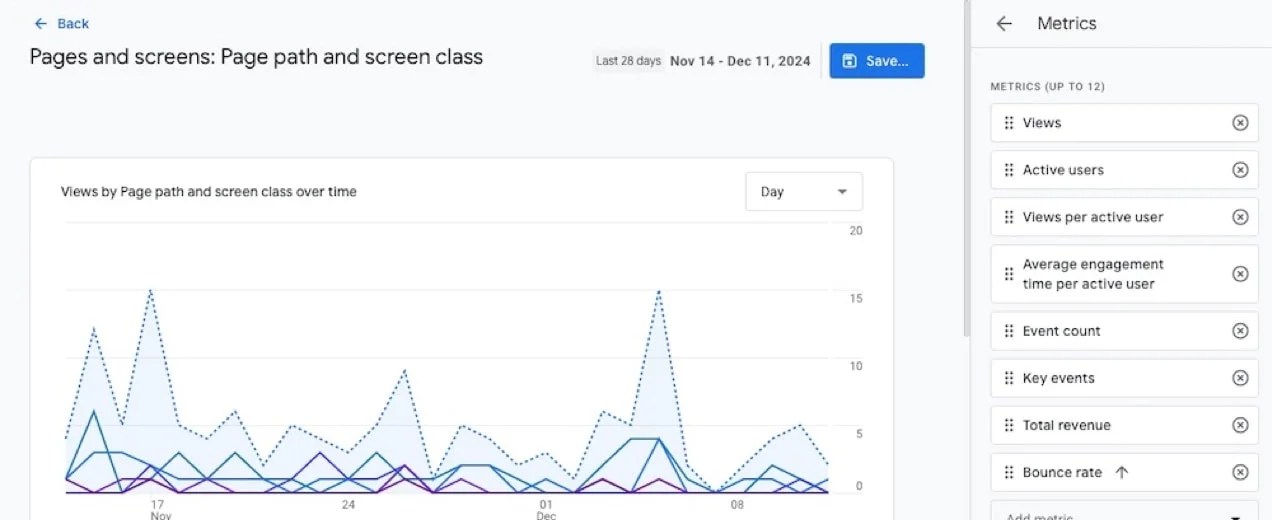Select the Average engagement time metric
1272x520 pixels.
coord(1092,274)
